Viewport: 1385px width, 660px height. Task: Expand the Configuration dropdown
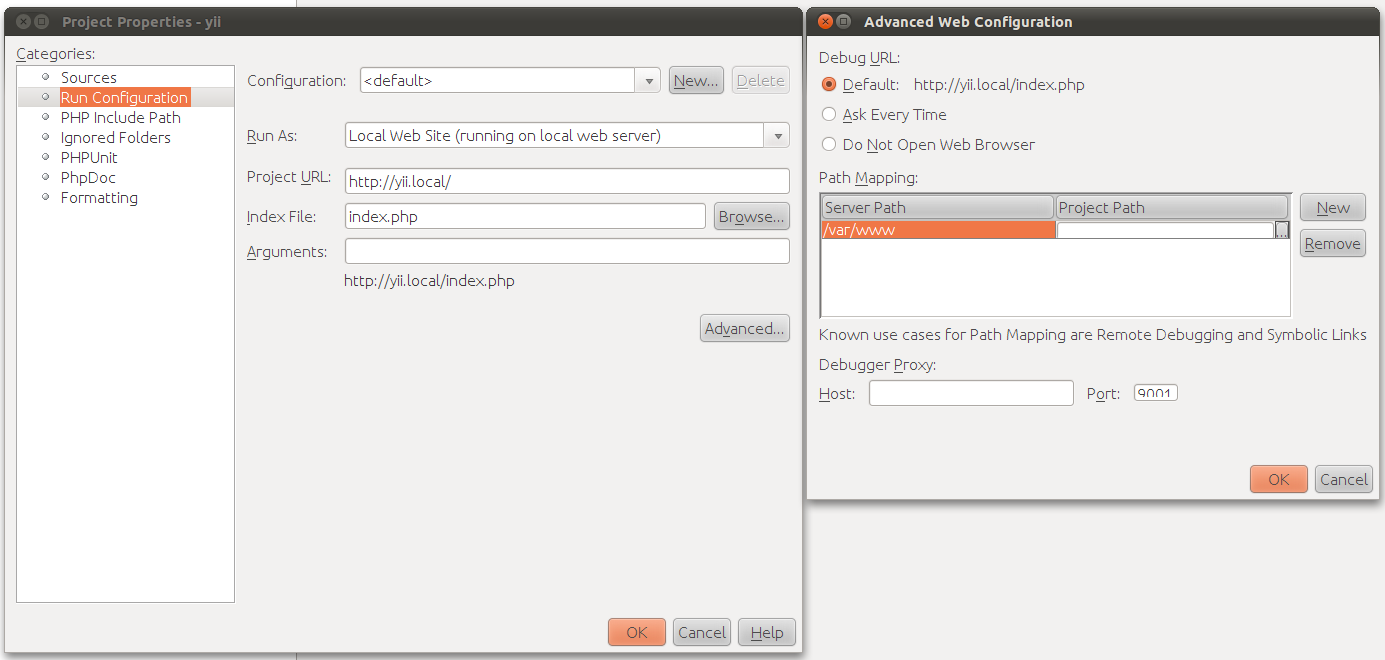click(x=648, y=81)
